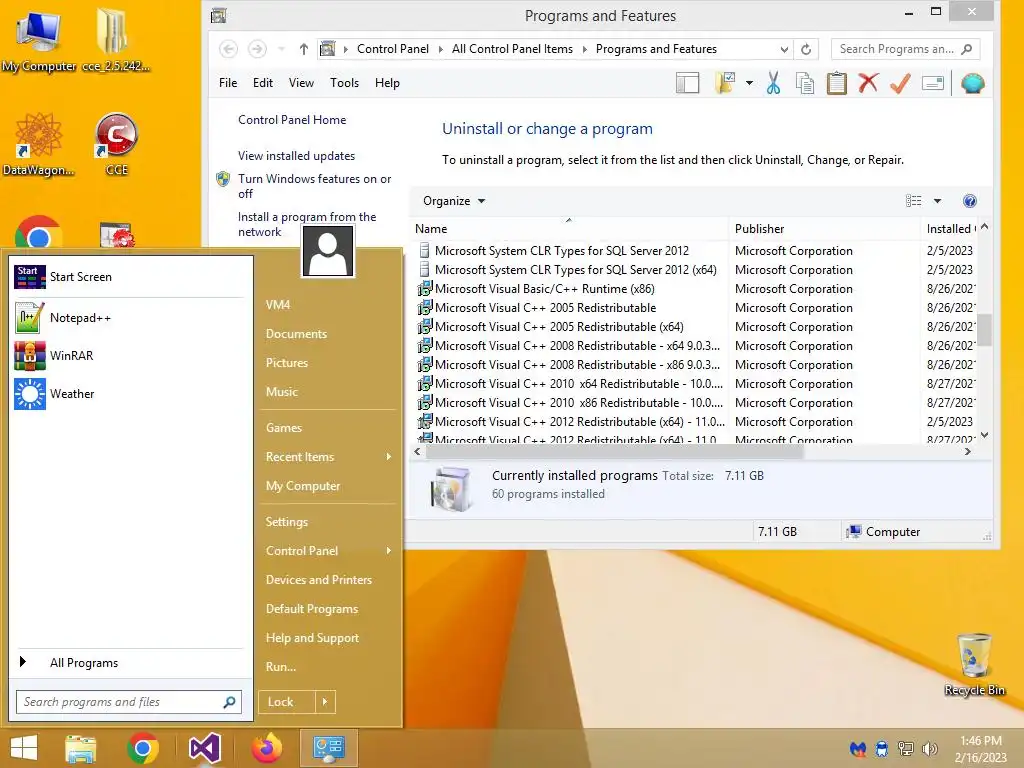1024x768 pixels.
Task: Open Default Programs from start menu
Action: (x=312, y=609)
